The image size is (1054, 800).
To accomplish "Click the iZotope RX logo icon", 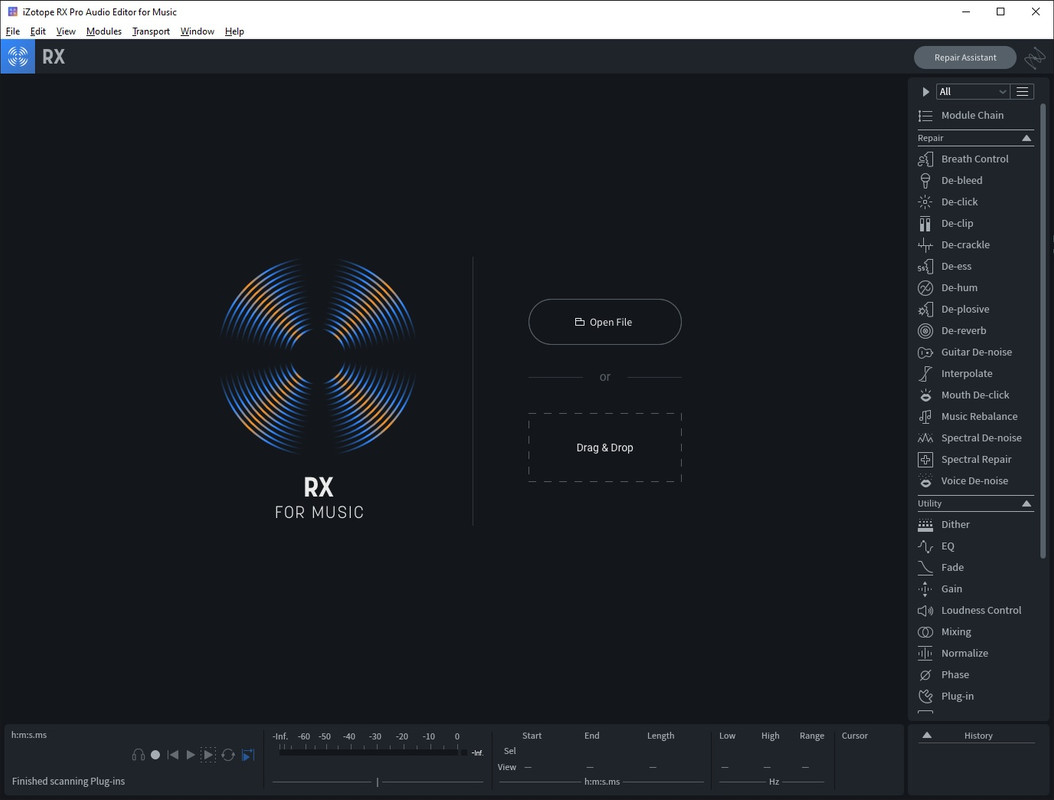I will pyautogui.click(x=18, y=56).
